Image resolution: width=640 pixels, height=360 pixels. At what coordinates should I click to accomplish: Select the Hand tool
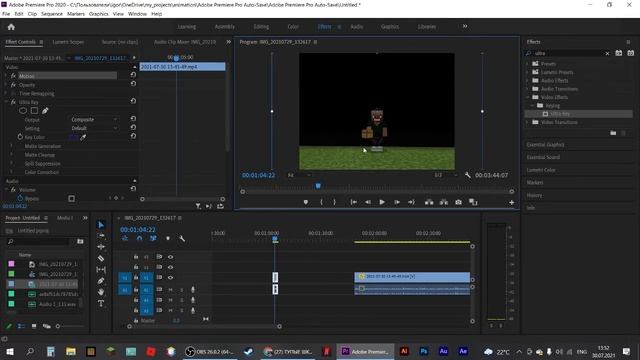tap(101, 292)
